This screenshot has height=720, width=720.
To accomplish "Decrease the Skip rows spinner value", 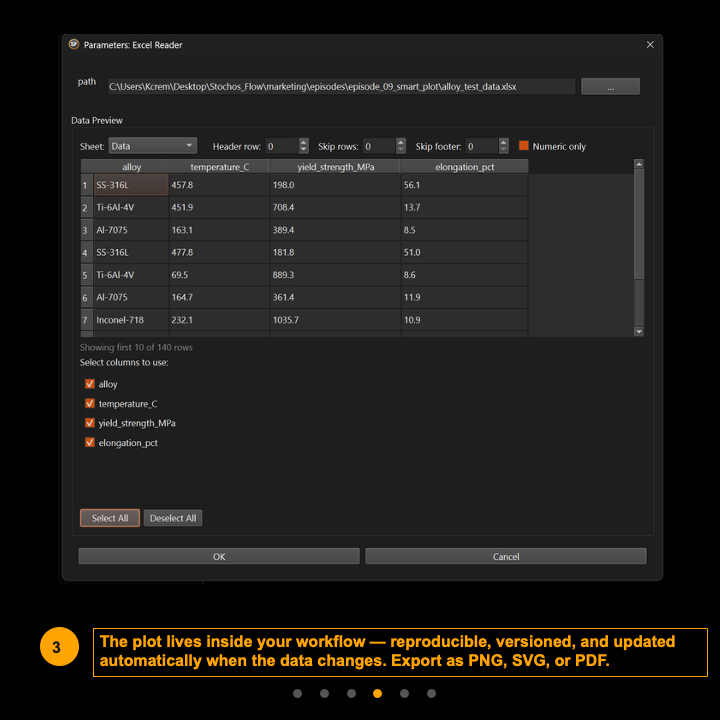I will [x=401, y=150].
